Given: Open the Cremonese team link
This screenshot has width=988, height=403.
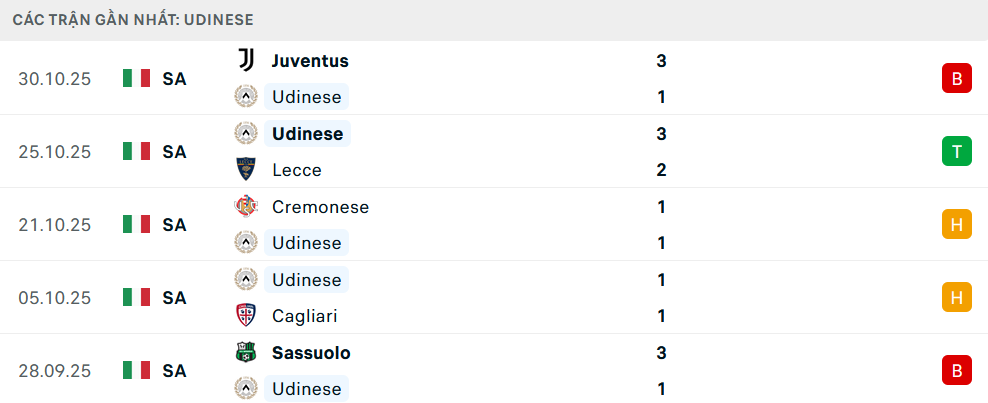Looking at the screenshot, I should (x=320, y=207).
